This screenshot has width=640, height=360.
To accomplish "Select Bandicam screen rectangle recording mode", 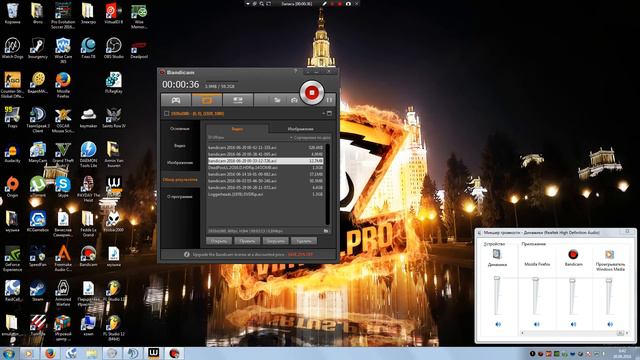I will pos(207,100).
